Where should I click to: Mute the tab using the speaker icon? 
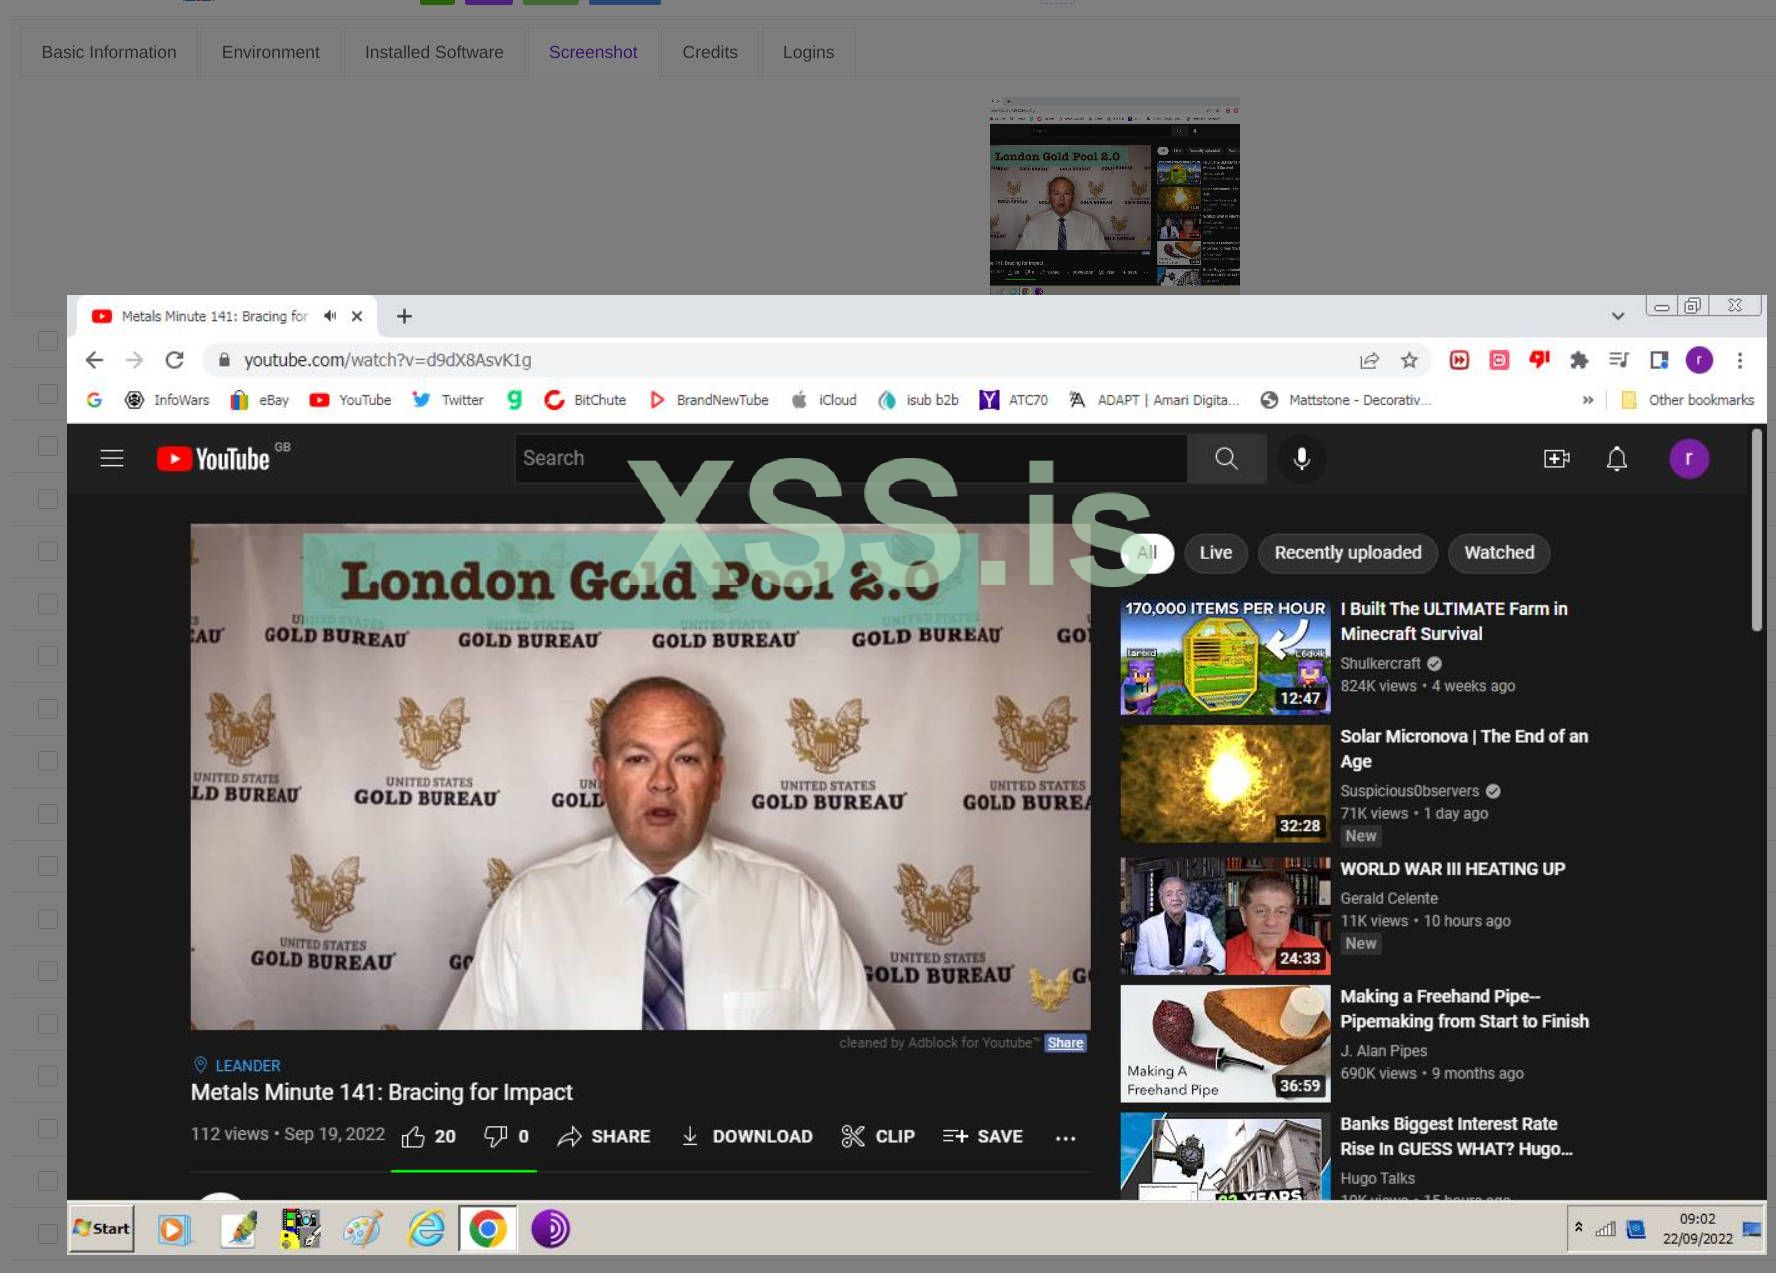click(x=330, y=316)
